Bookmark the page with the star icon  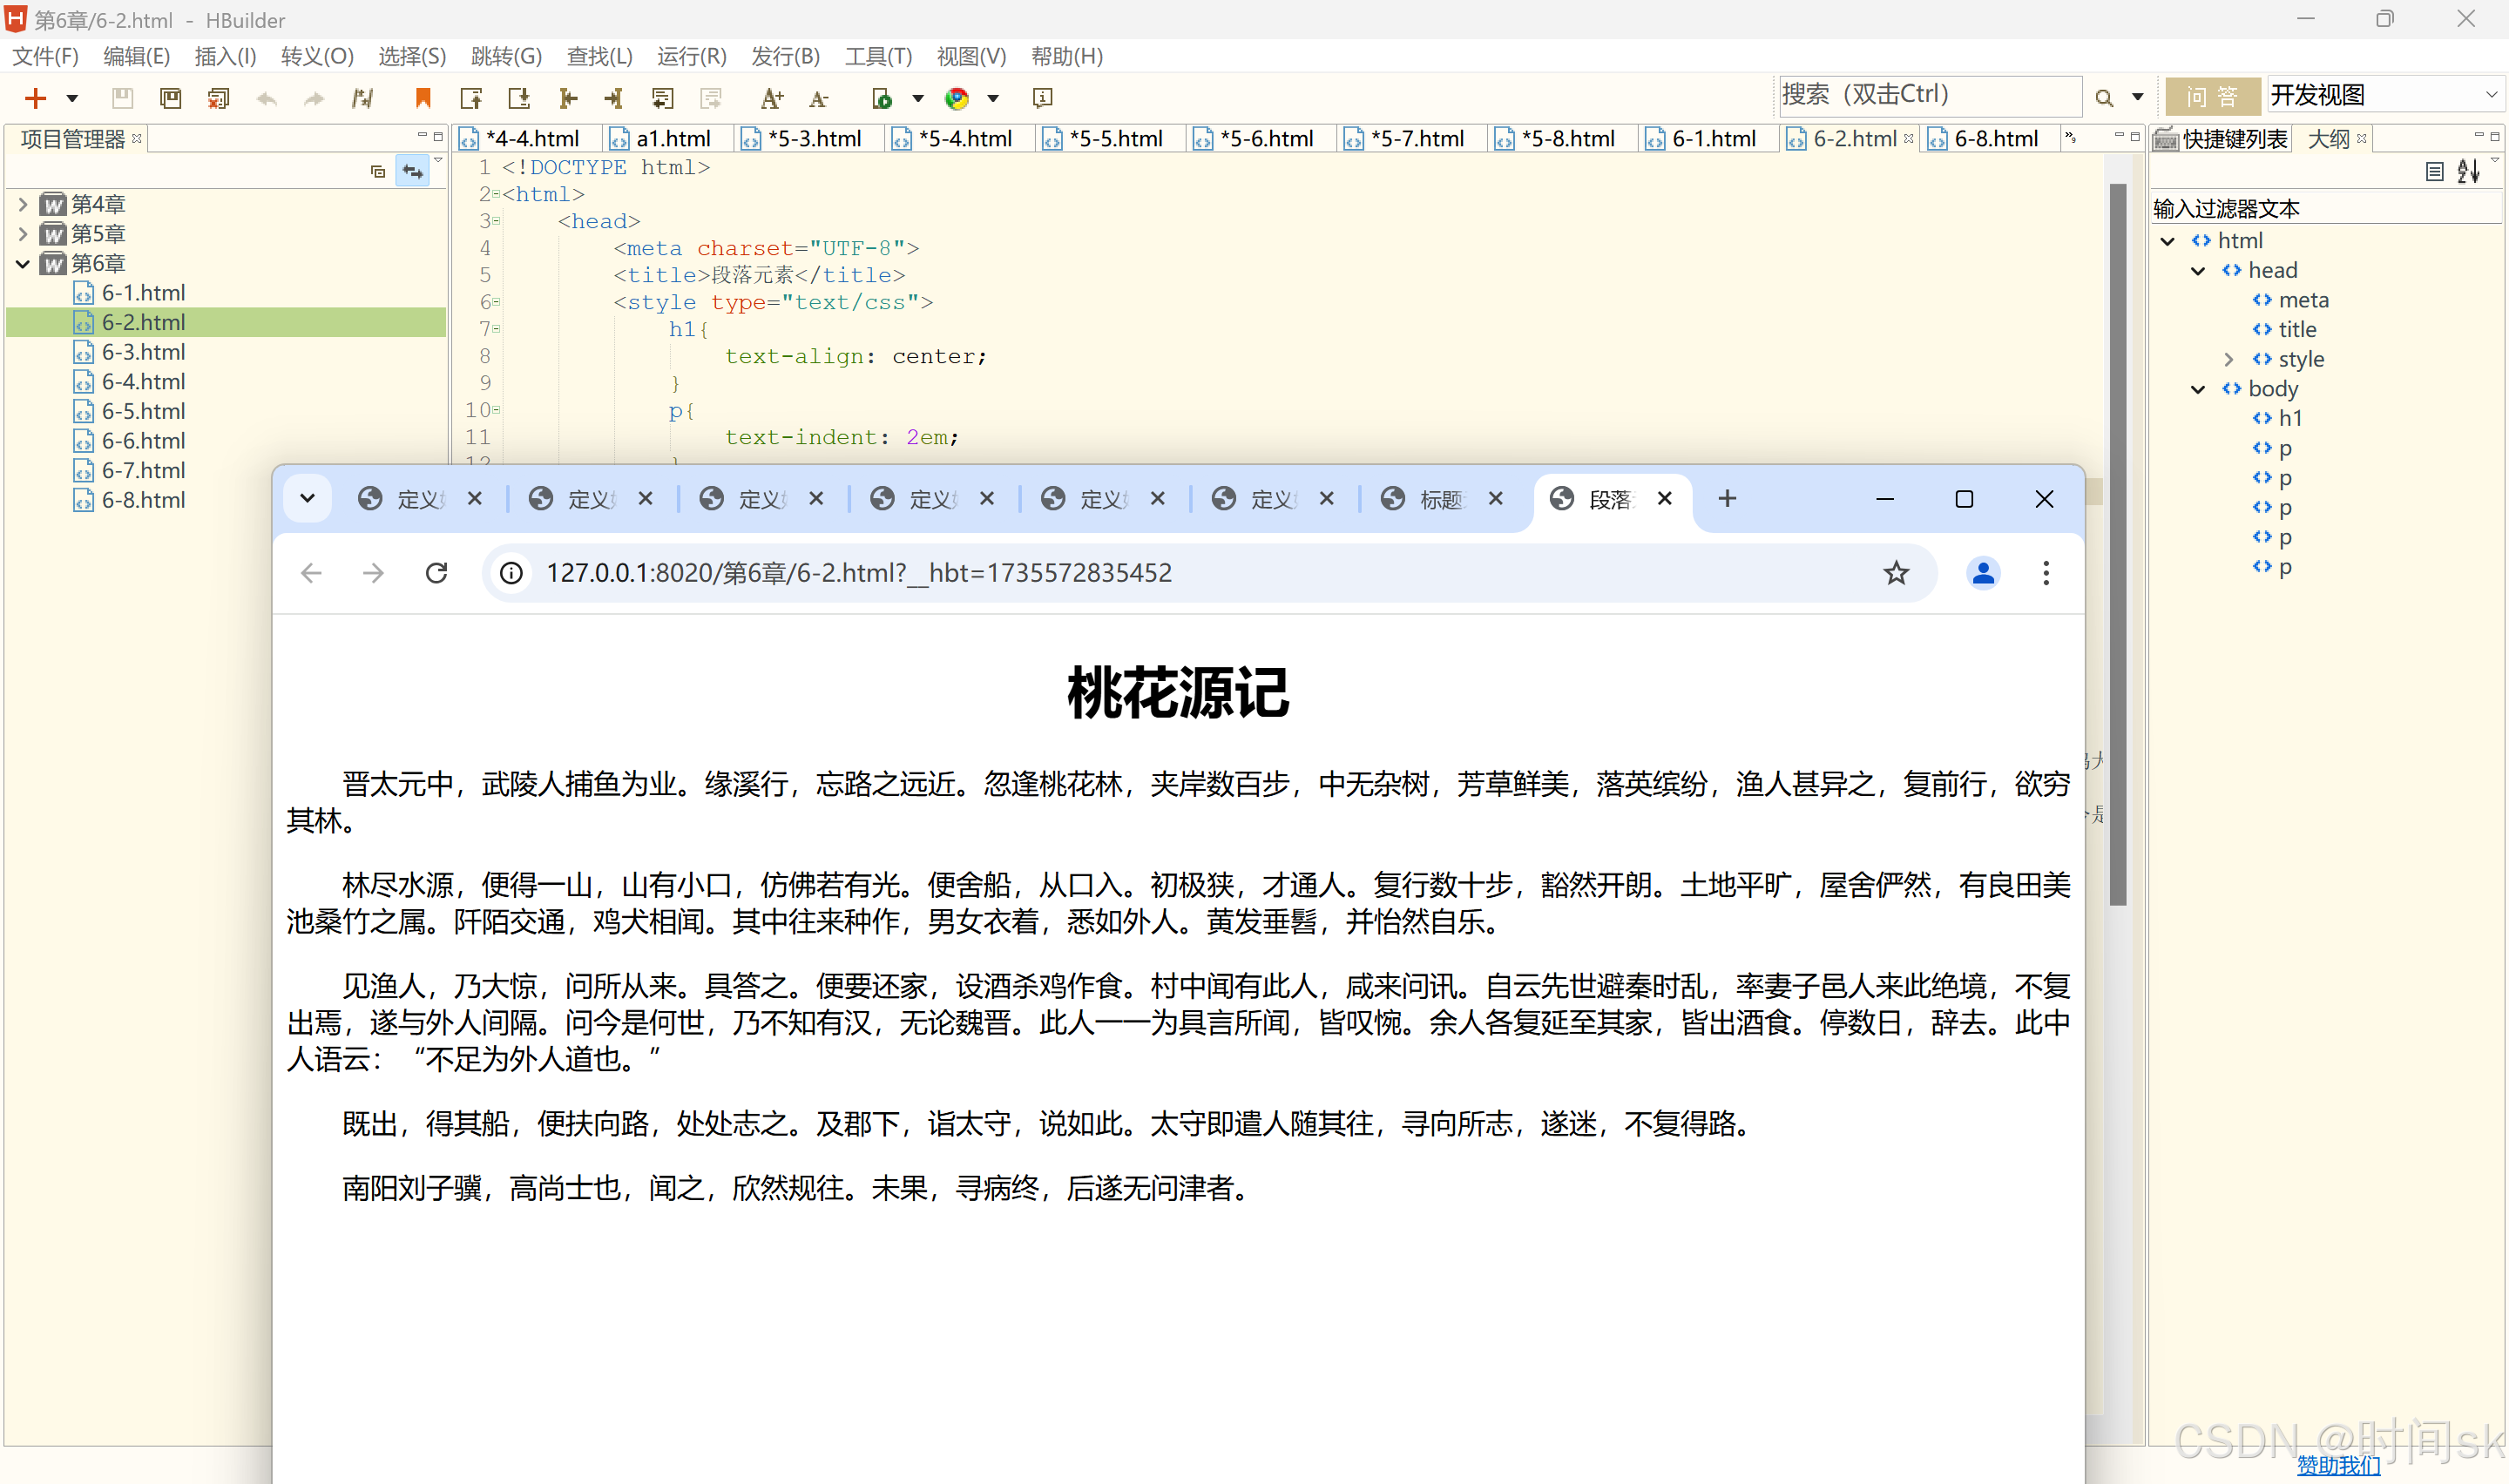[x=1896, y=573]
